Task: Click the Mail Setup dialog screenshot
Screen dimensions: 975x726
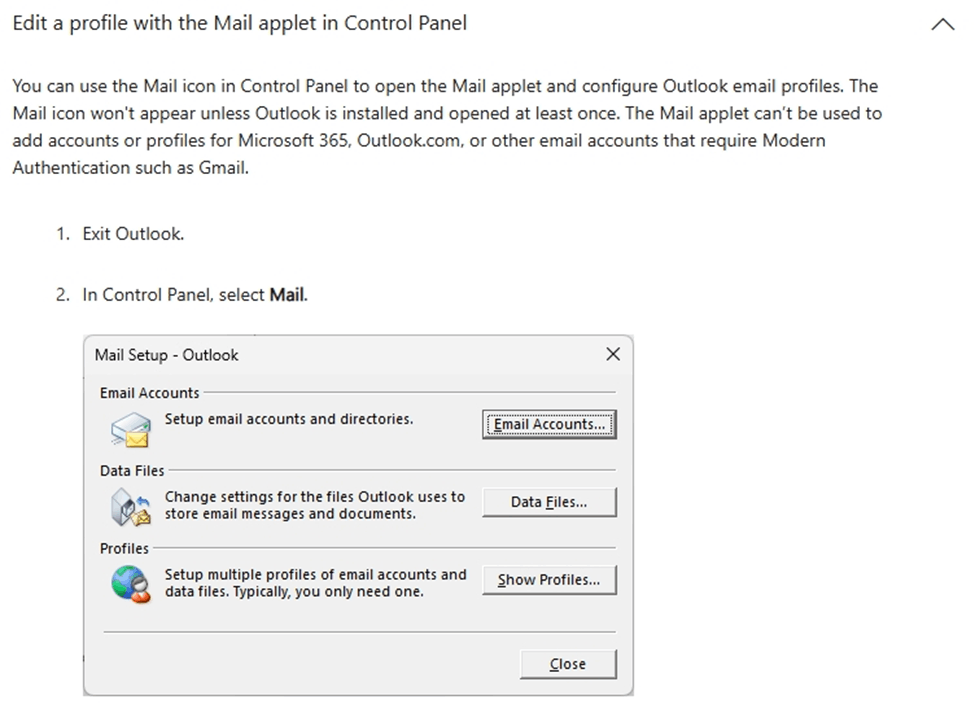Action: [358, 515]
